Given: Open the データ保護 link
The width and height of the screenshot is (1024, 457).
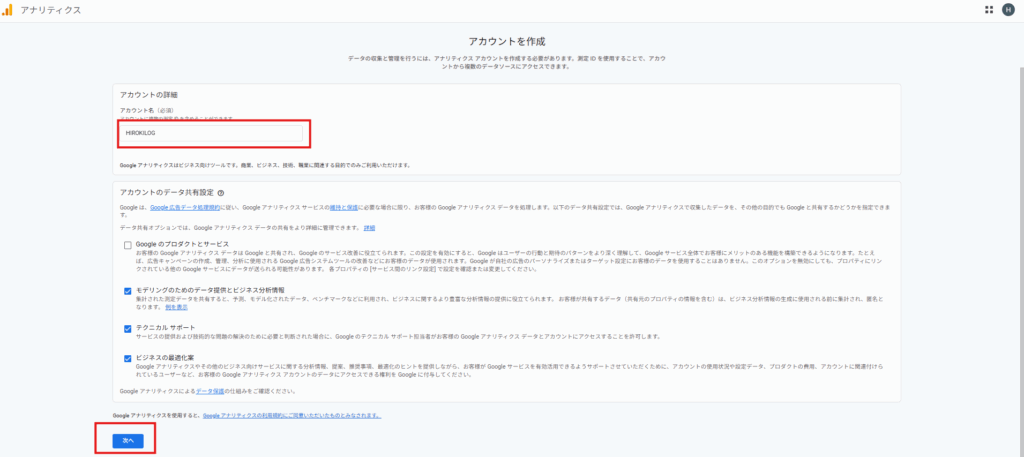Looking at the screenshot, I should click(210, 391).
